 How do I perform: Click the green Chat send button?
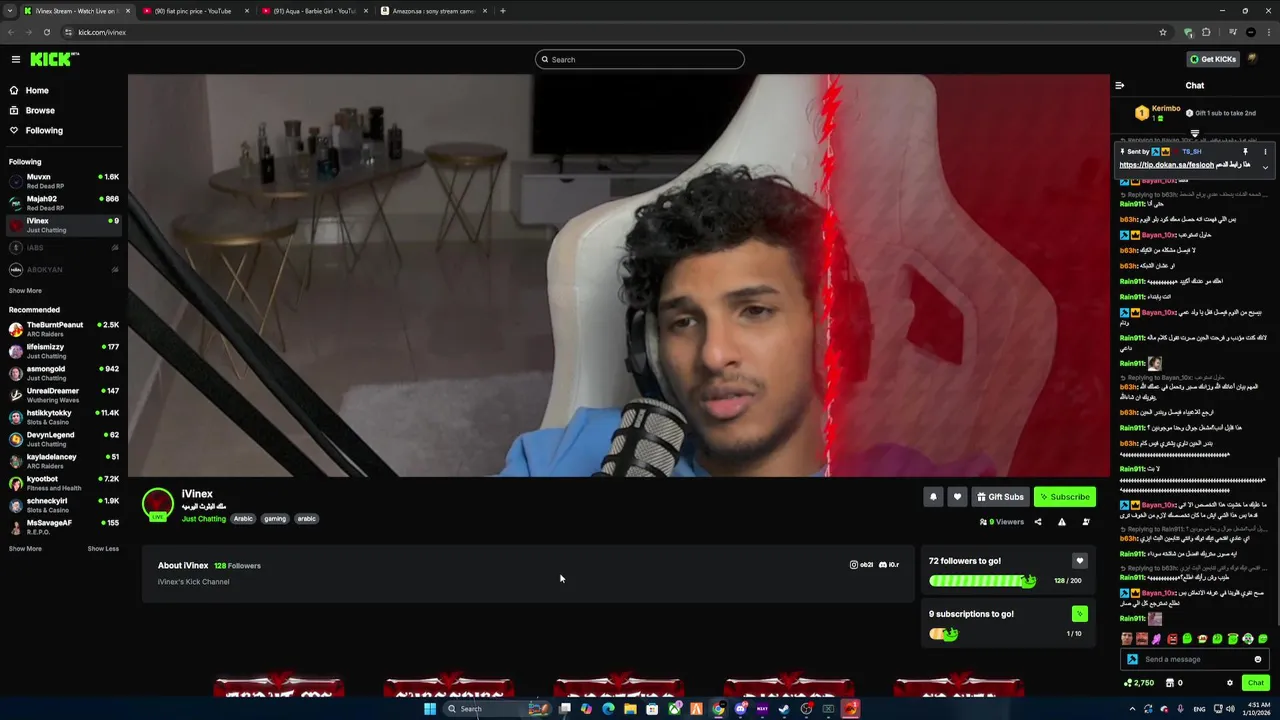(1256, 683)
